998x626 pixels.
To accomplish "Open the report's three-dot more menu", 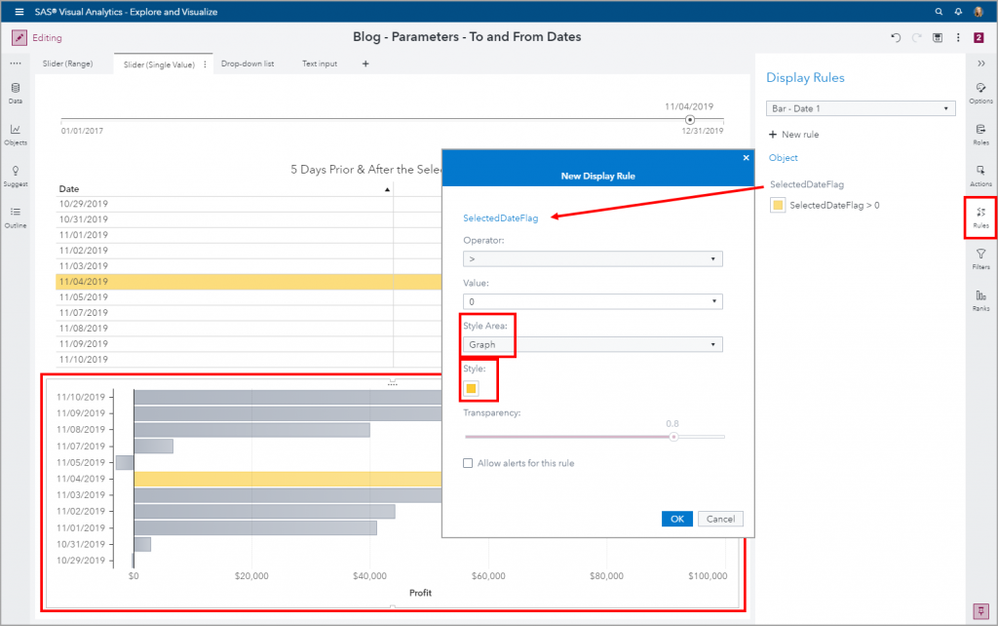I will 958,38.
